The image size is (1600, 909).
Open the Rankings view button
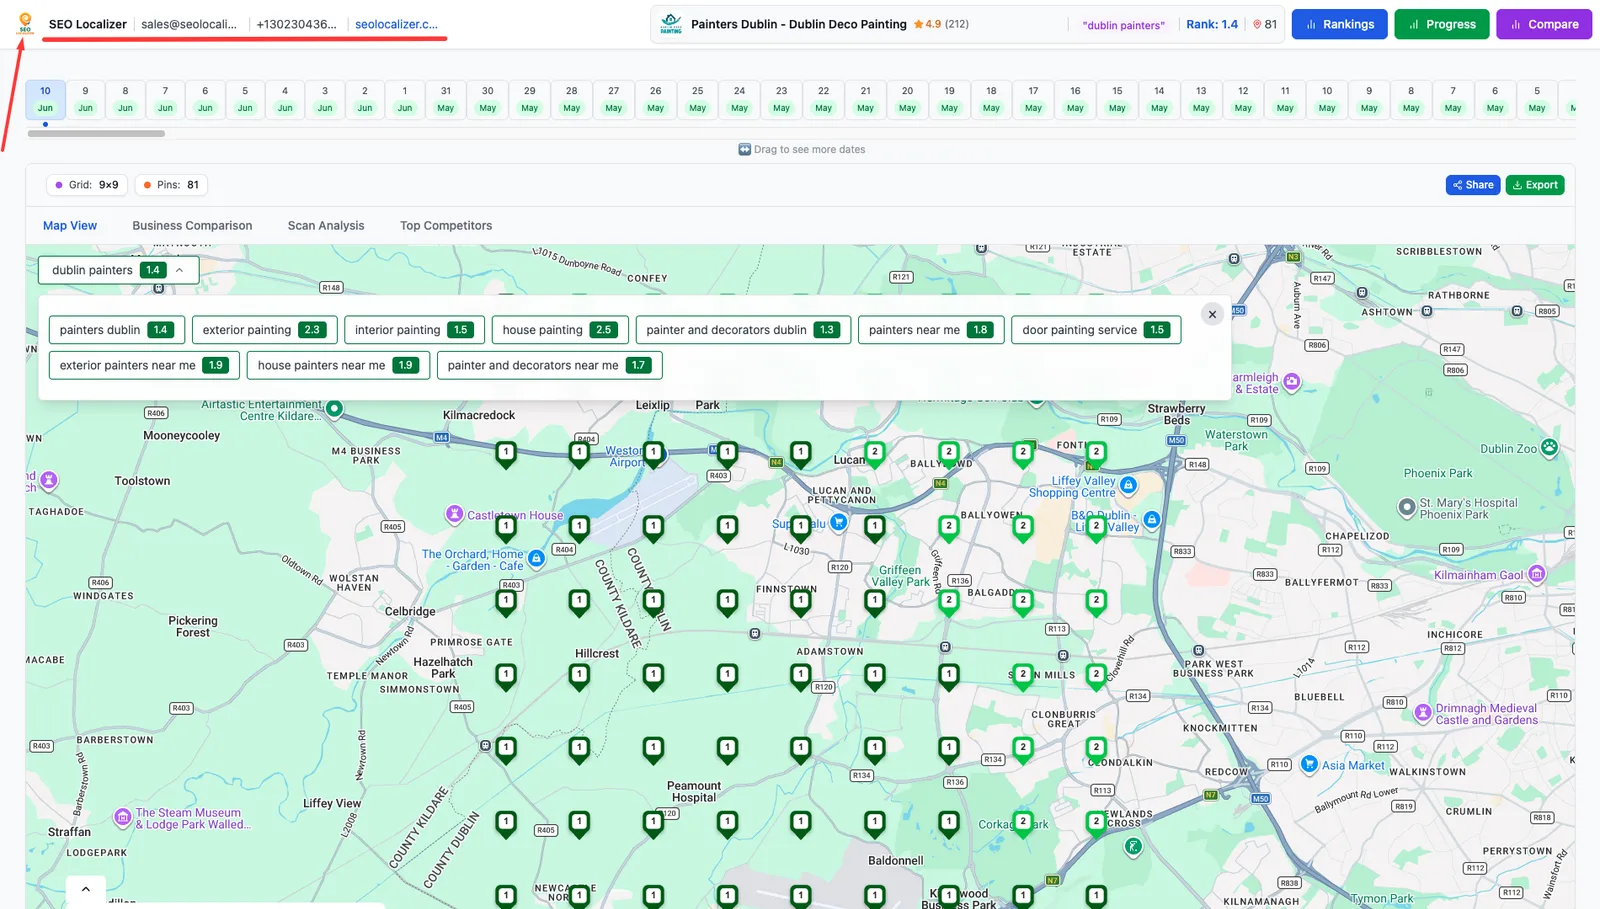pyautogui.click(x=1340, y=24)
